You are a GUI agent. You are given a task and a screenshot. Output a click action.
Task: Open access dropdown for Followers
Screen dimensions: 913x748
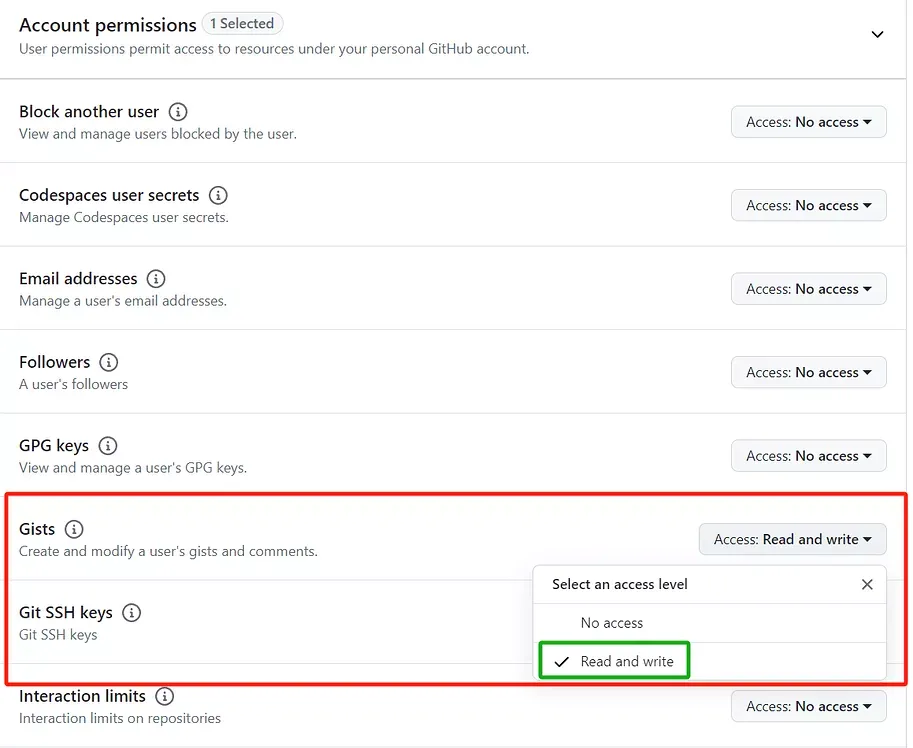[808, 372]
